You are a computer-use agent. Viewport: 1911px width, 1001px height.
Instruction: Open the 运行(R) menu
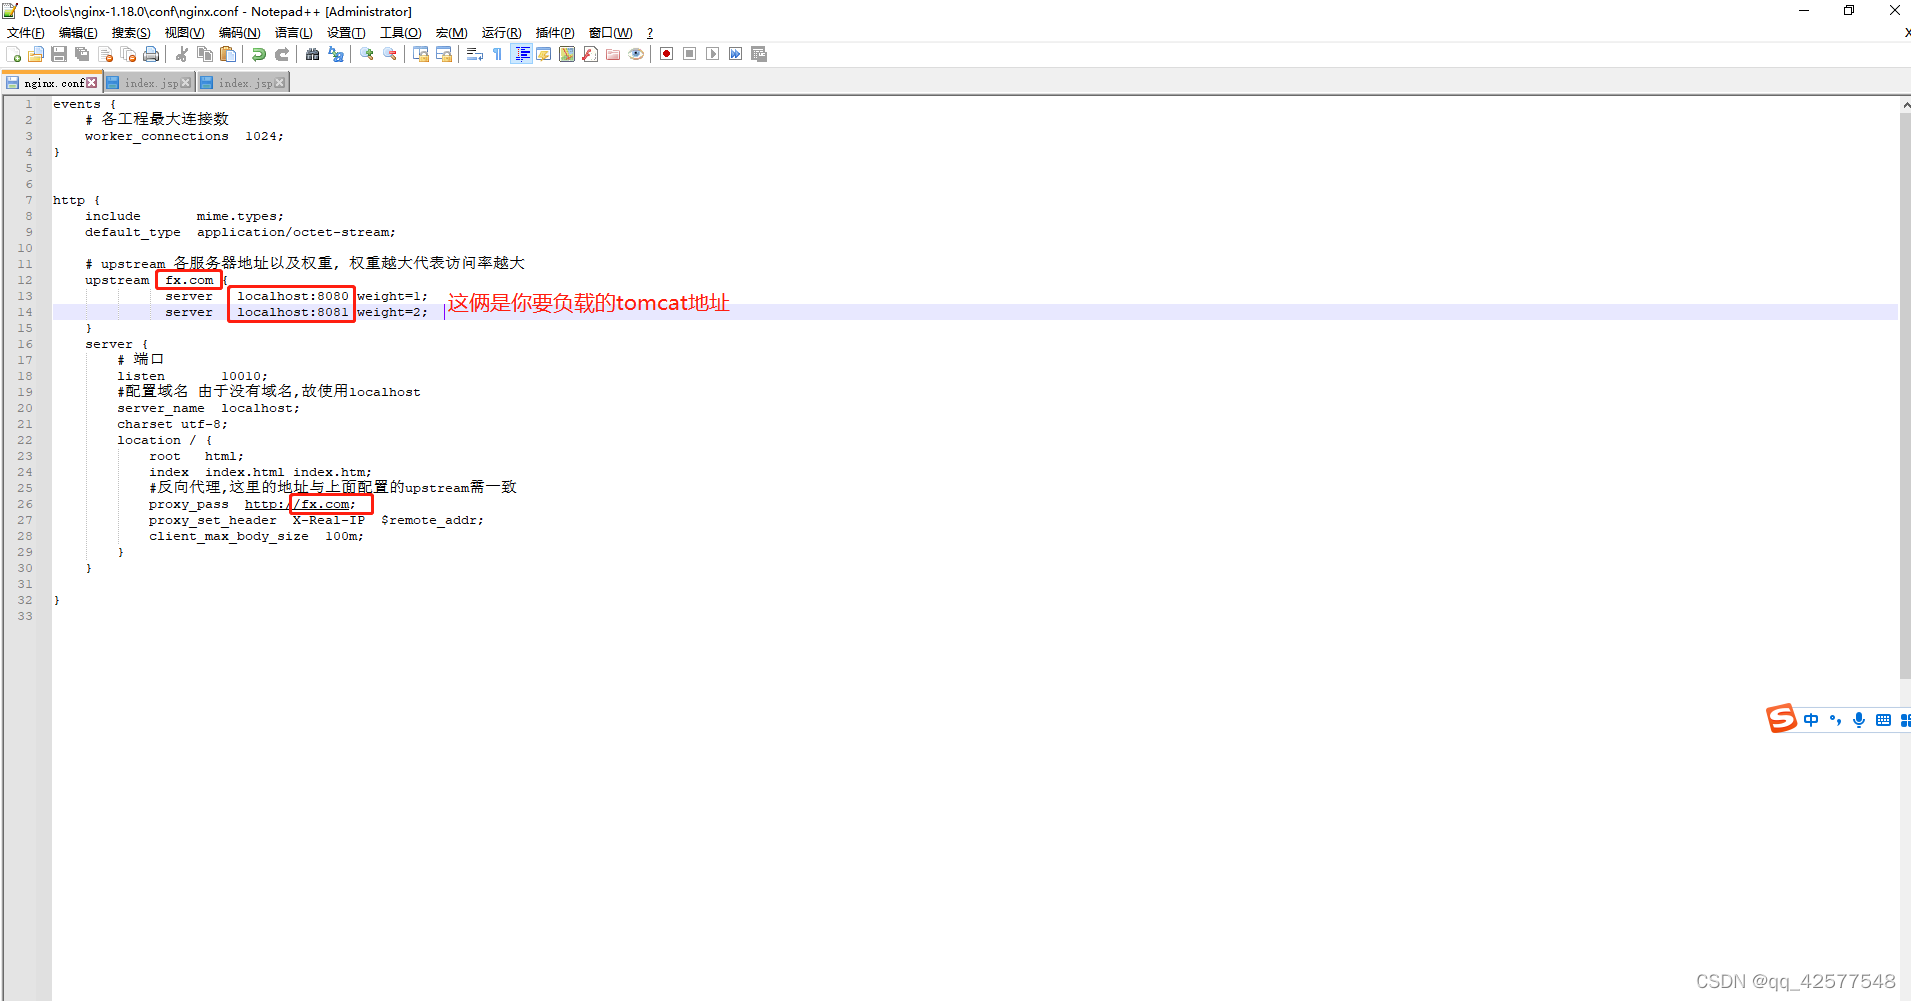(x=501, y=33)
